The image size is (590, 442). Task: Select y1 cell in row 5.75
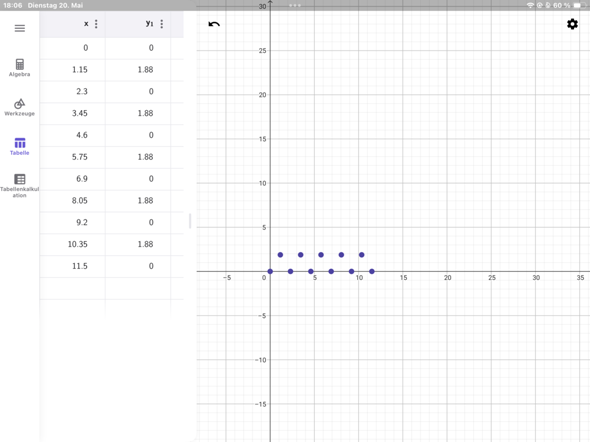click(138, 157)
